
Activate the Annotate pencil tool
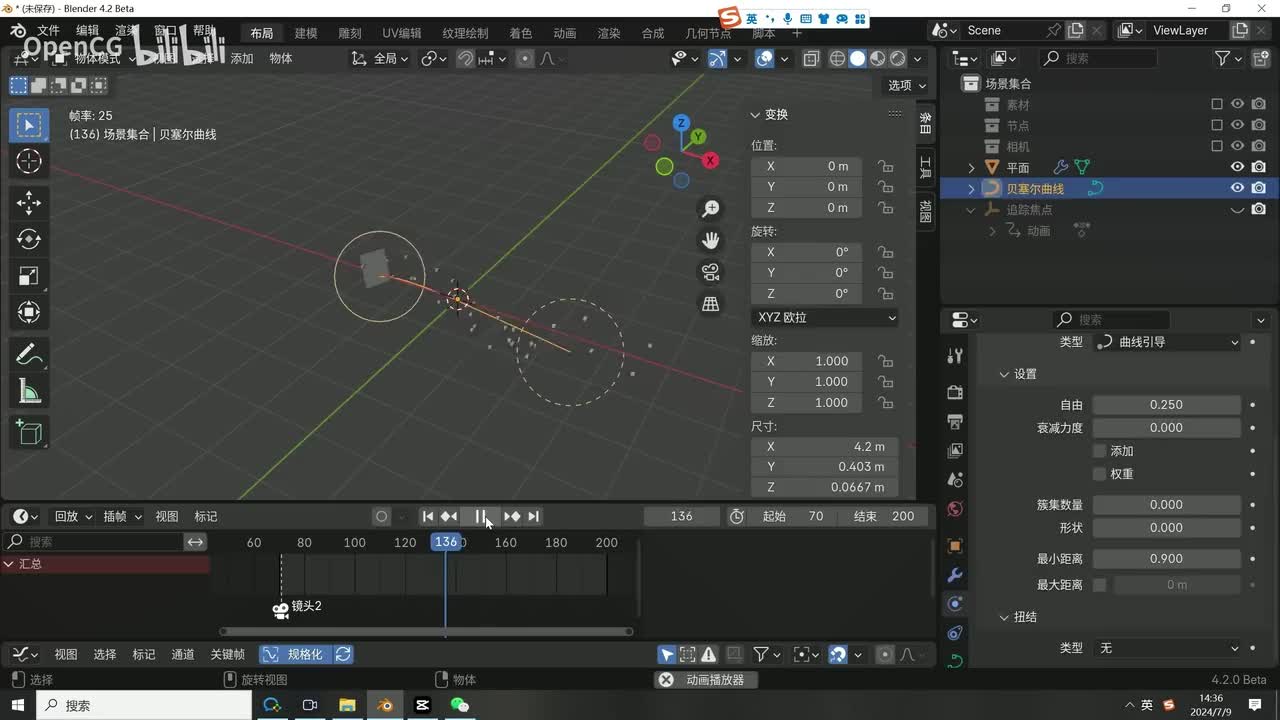click(29, 355)
